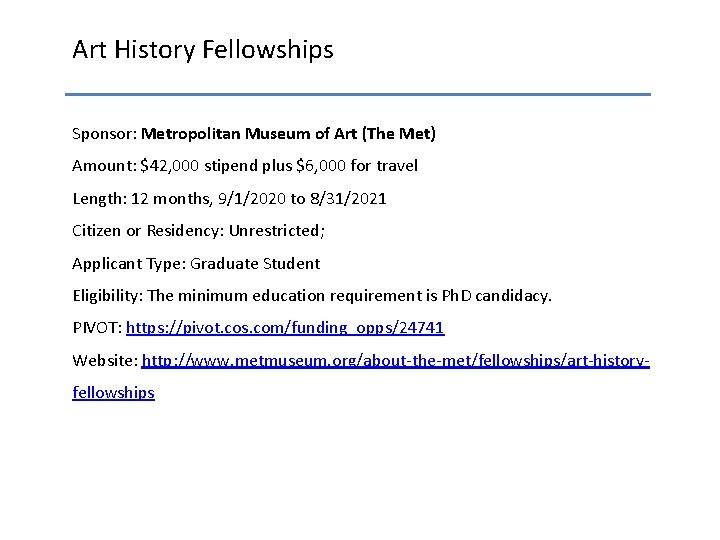The width and height of the screenshot is (720, 540).
Task: Open the PIVOT funding opportunity link
Action: [293, 327]
